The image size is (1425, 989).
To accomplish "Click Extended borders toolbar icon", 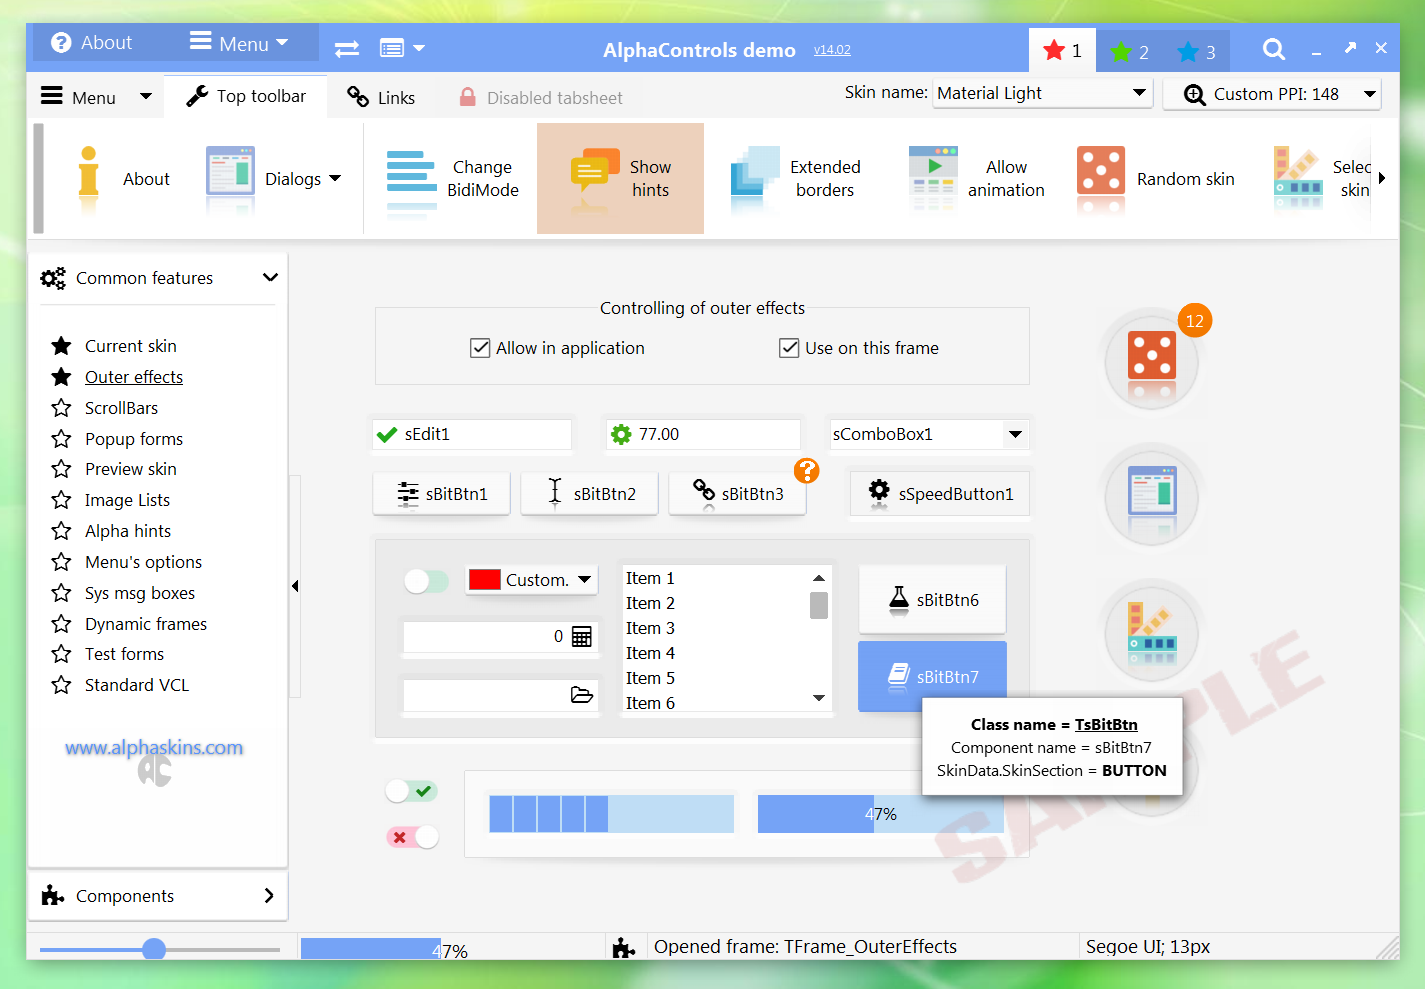I will point(755,179).
